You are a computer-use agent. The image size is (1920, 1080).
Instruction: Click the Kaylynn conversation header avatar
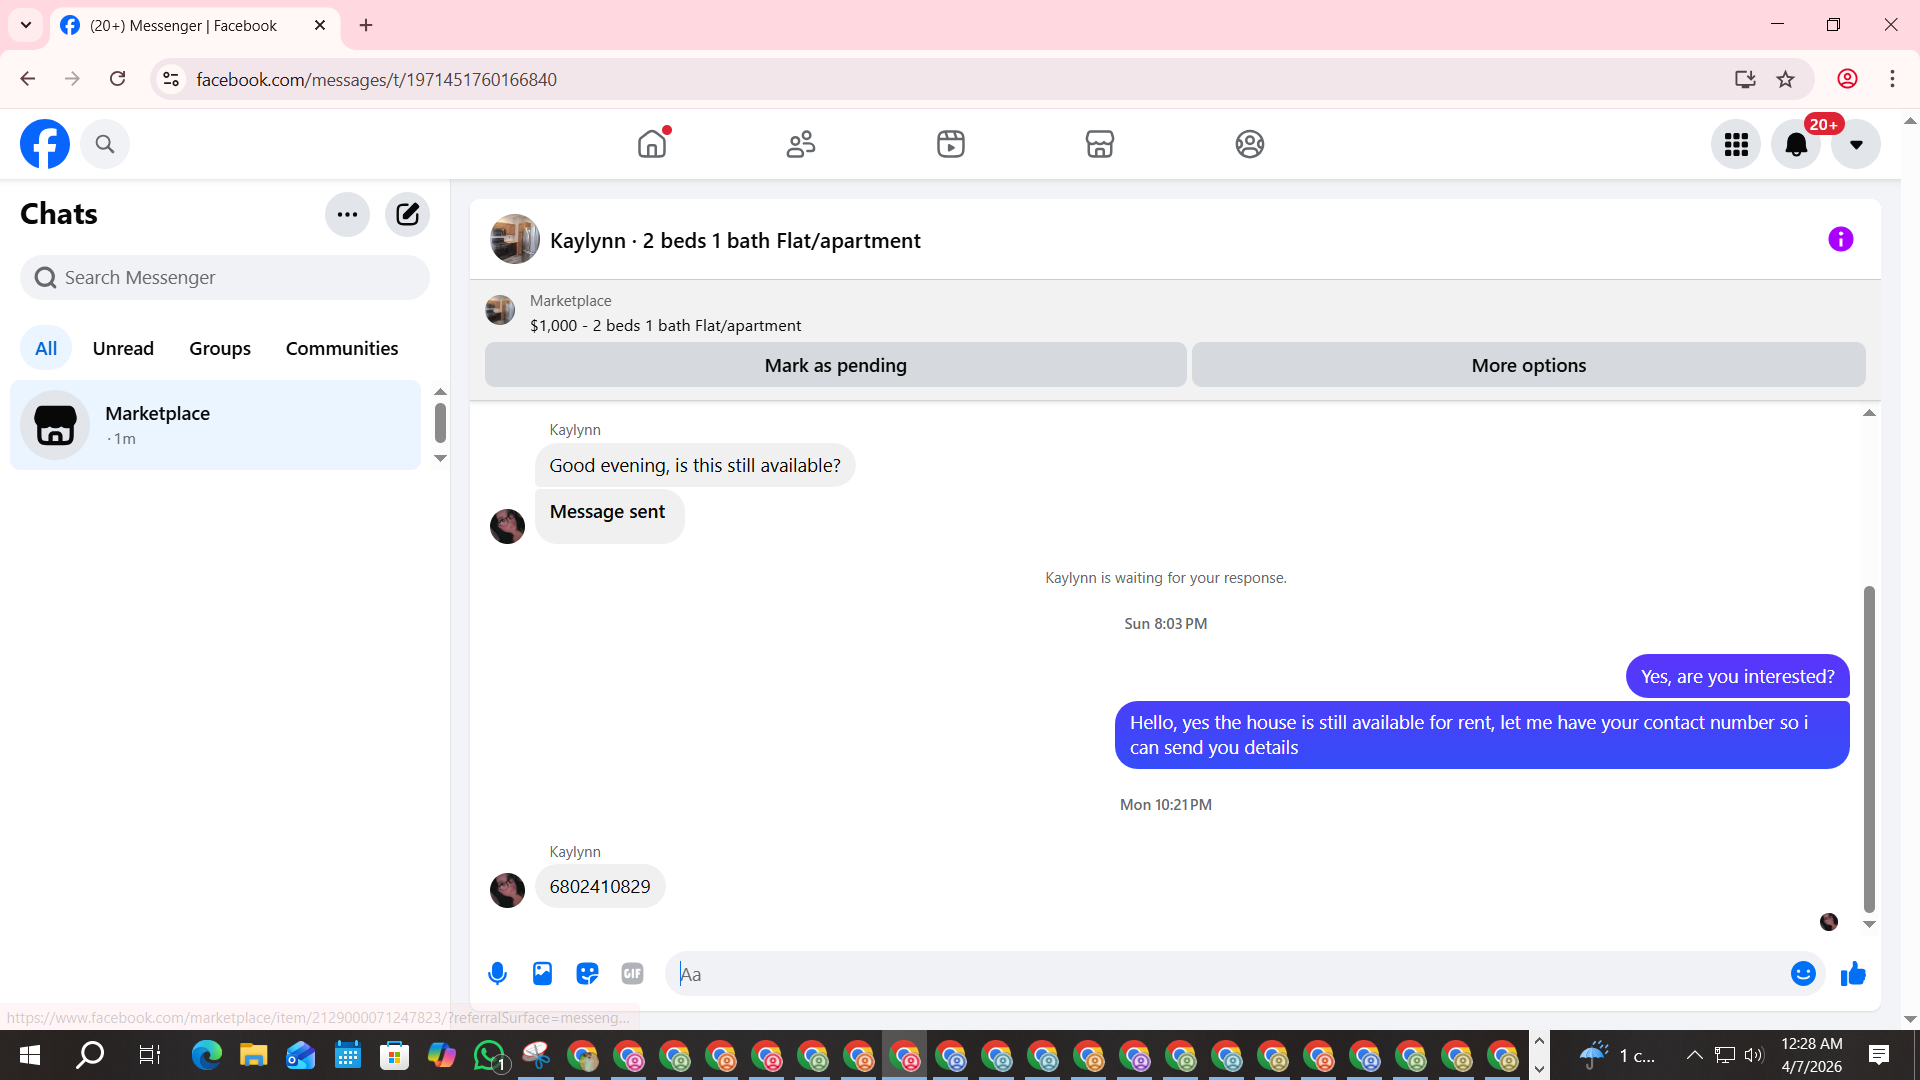point(514,239)
